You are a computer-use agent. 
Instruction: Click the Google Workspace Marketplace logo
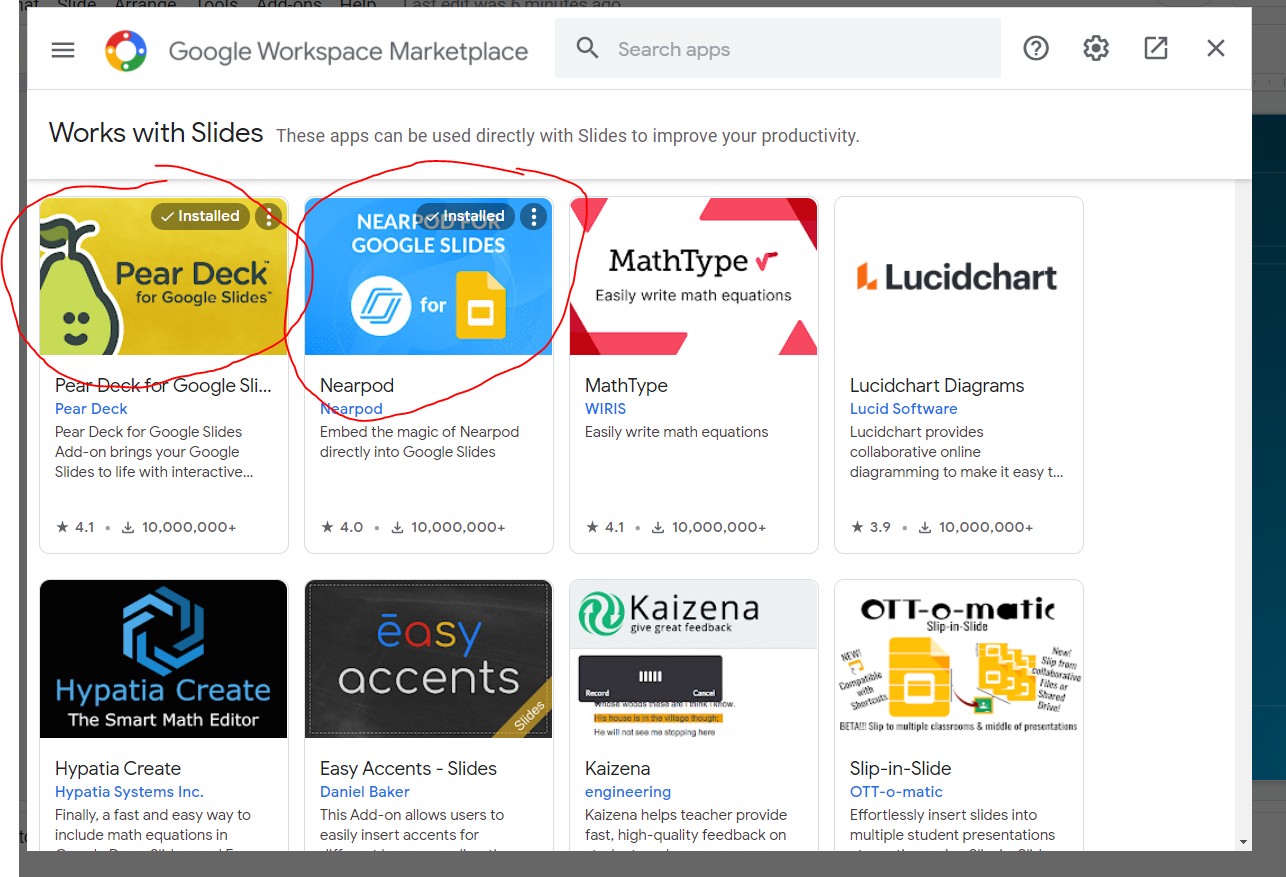tap(126, 50)
